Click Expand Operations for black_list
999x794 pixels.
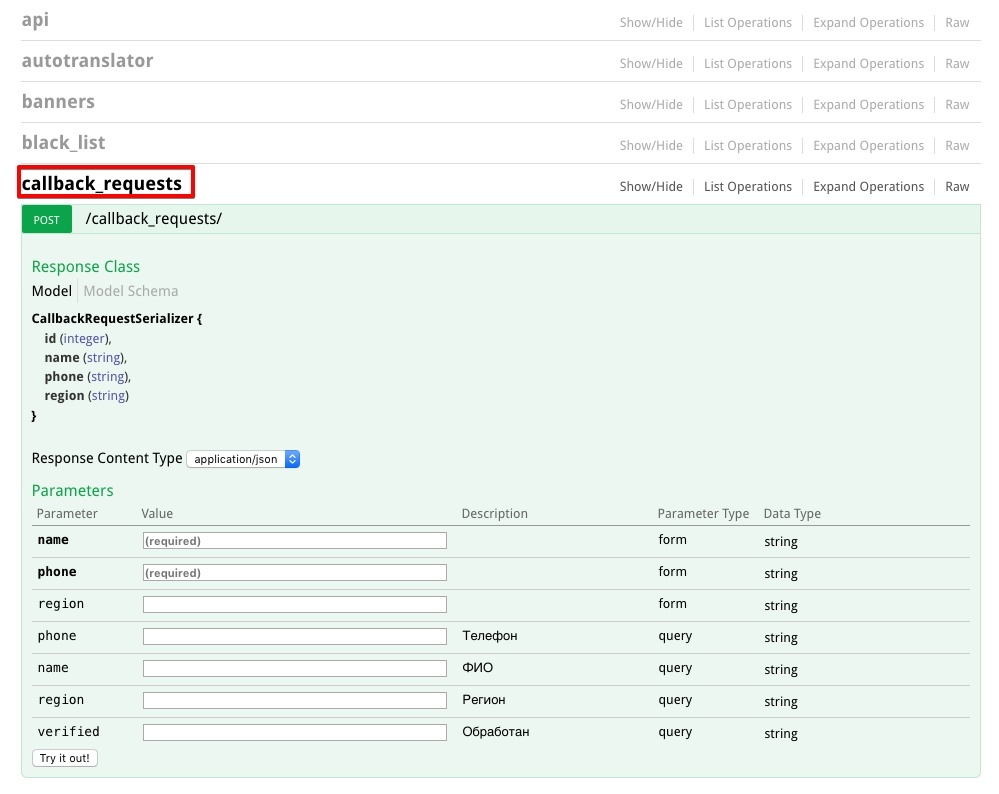point(868,146)
